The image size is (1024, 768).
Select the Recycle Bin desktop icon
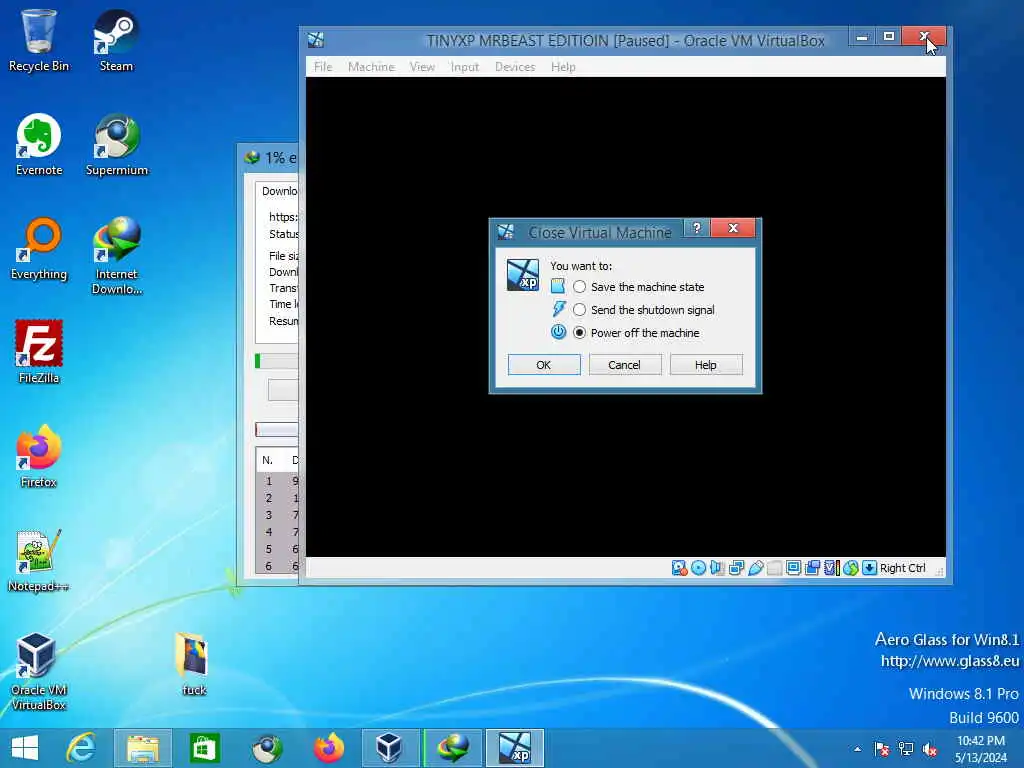coord(39,40)
